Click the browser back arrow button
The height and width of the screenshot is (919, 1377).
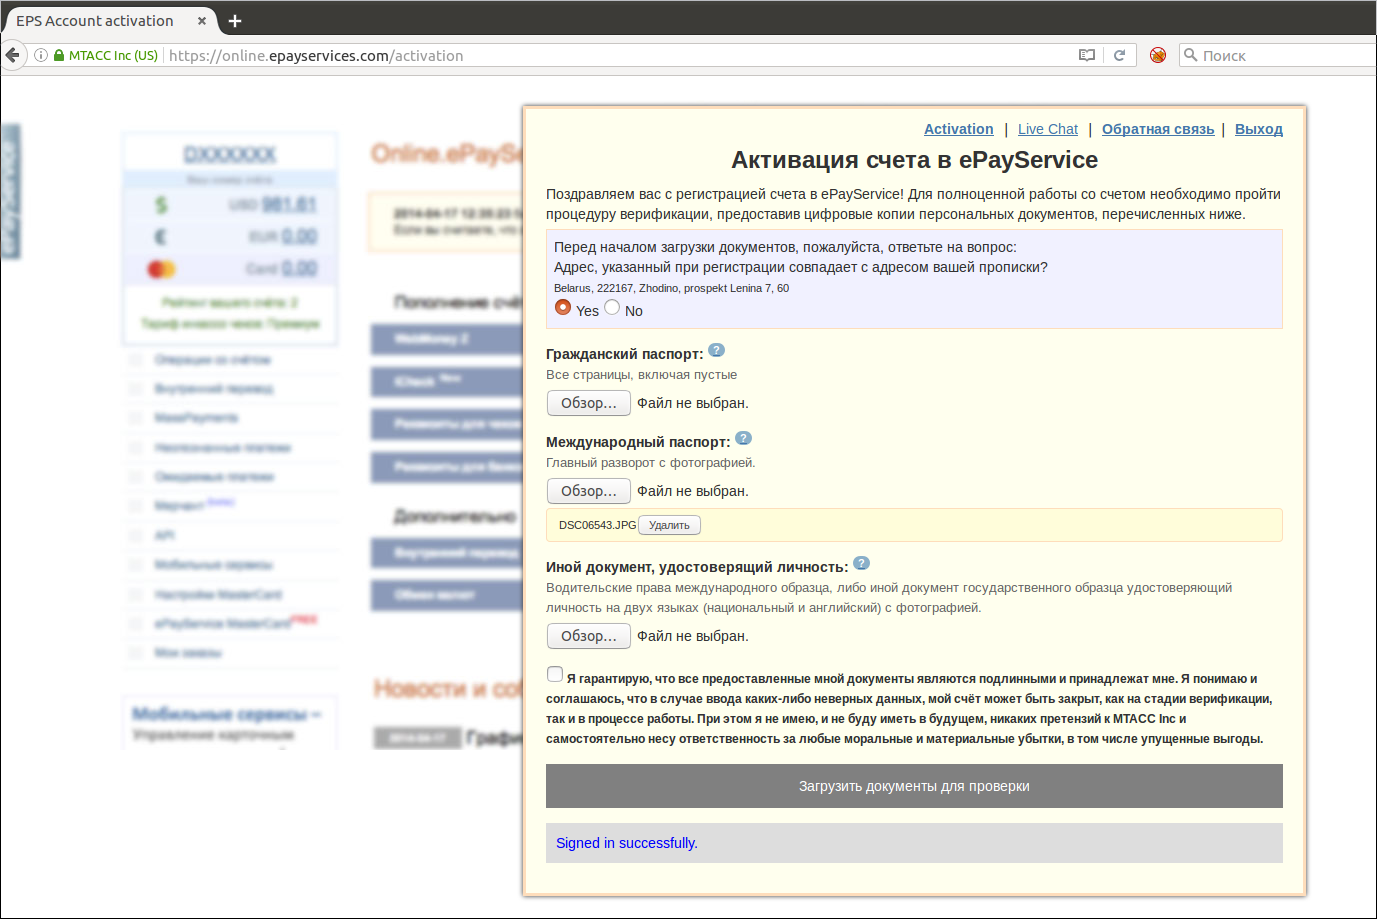[x=12, y=55]
